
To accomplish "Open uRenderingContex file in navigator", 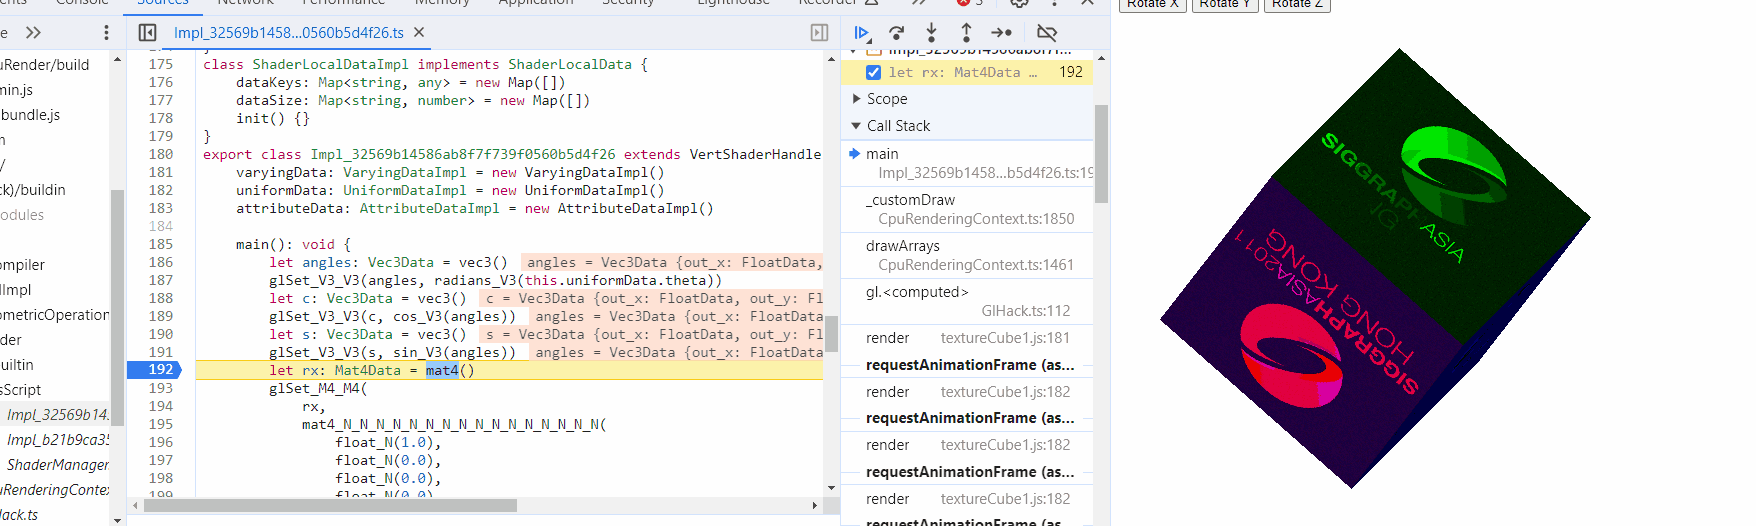I will pos(55,490).
